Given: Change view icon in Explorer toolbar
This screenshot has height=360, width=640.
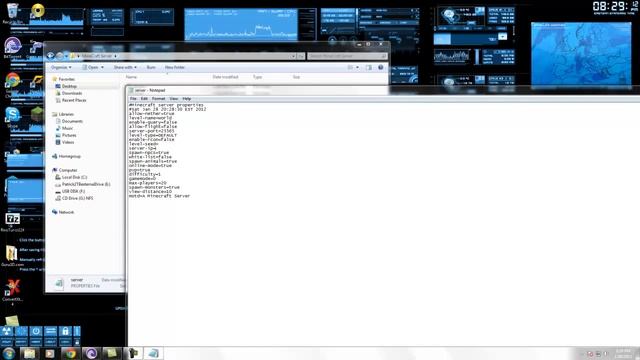Looking at the screenshot, I should pyautogui.click(x=350, y=67).
